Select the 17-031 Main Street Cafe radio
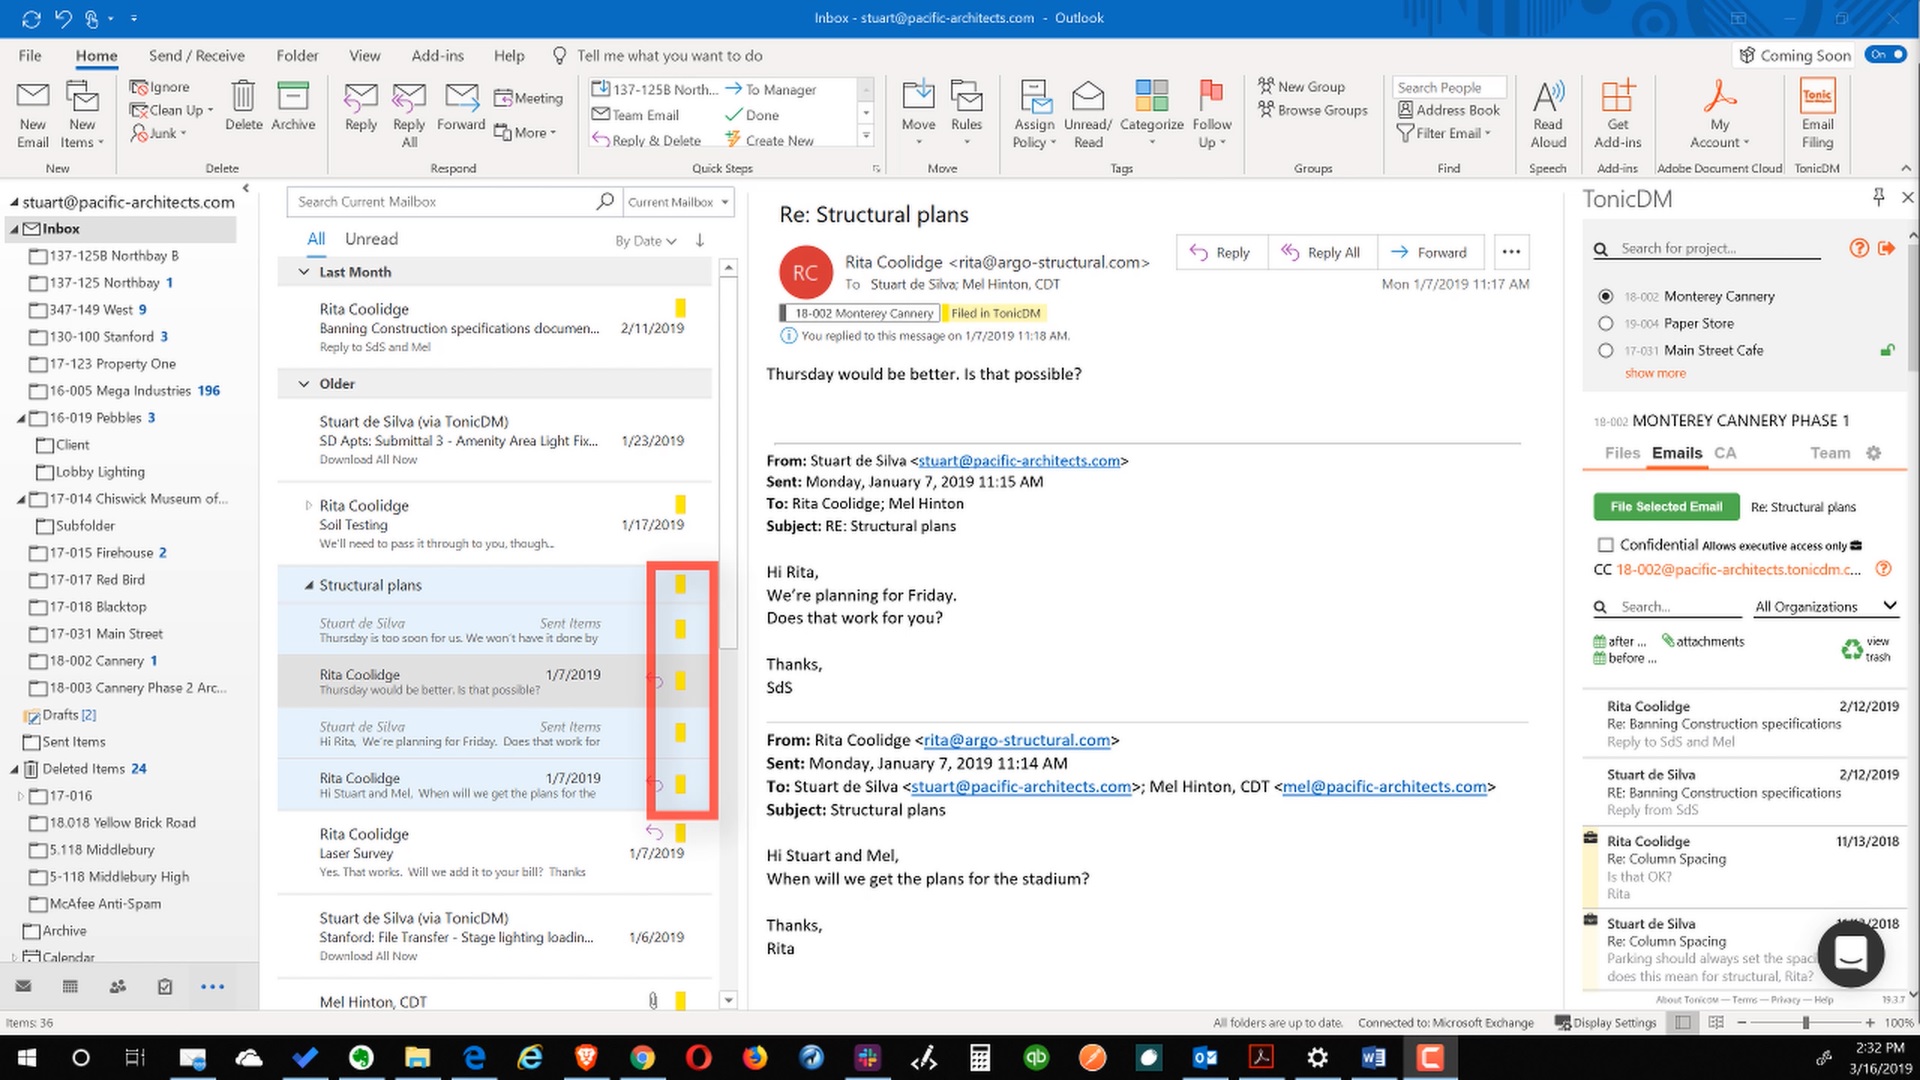This screenshot has width=1920, height=1080. click(x=1605, y=350)
